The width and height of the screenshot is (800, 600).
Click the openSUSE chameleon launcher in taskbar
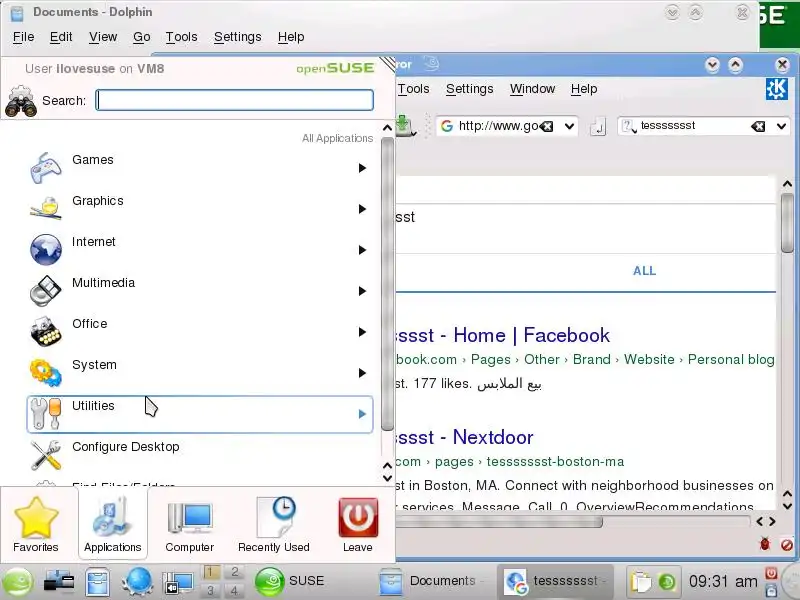pyautogui.click(x=17, y=582)
